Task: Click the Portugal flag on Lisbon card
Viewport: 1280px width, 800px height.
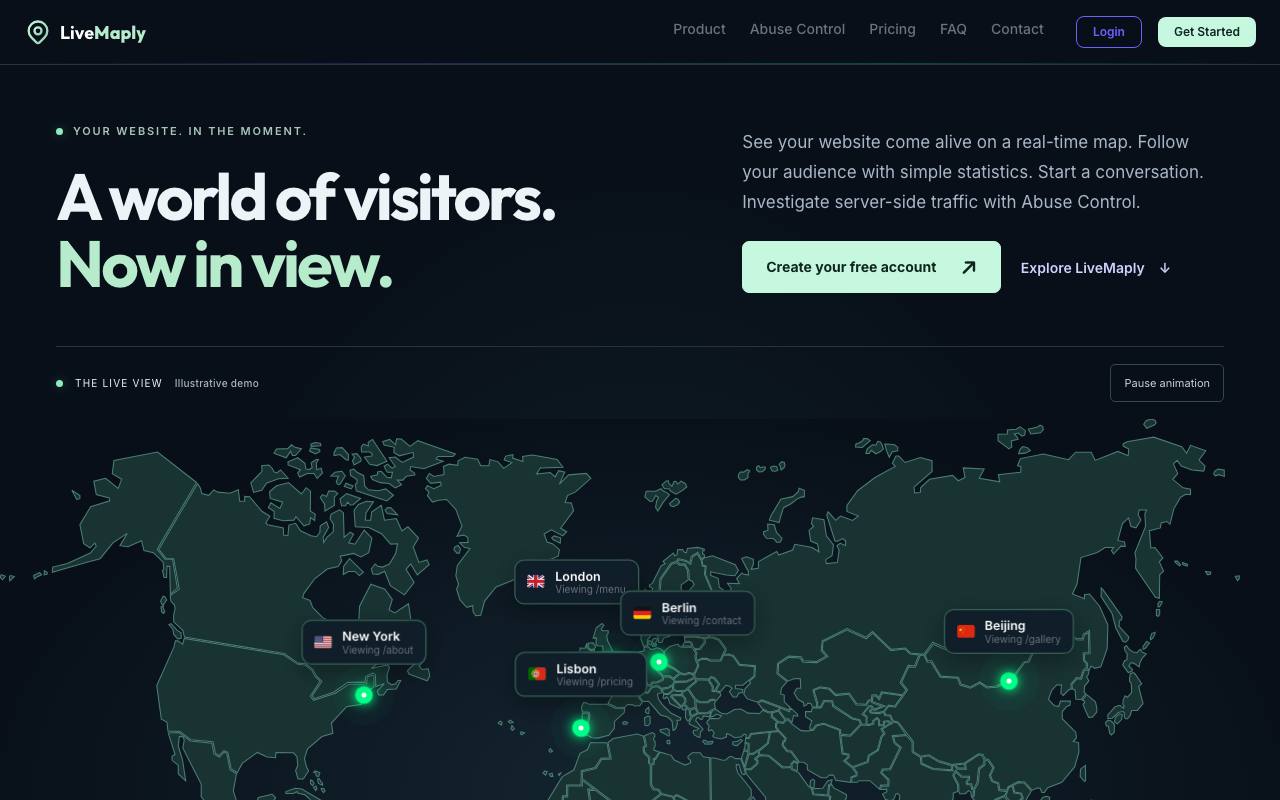Action: (537, 674)
